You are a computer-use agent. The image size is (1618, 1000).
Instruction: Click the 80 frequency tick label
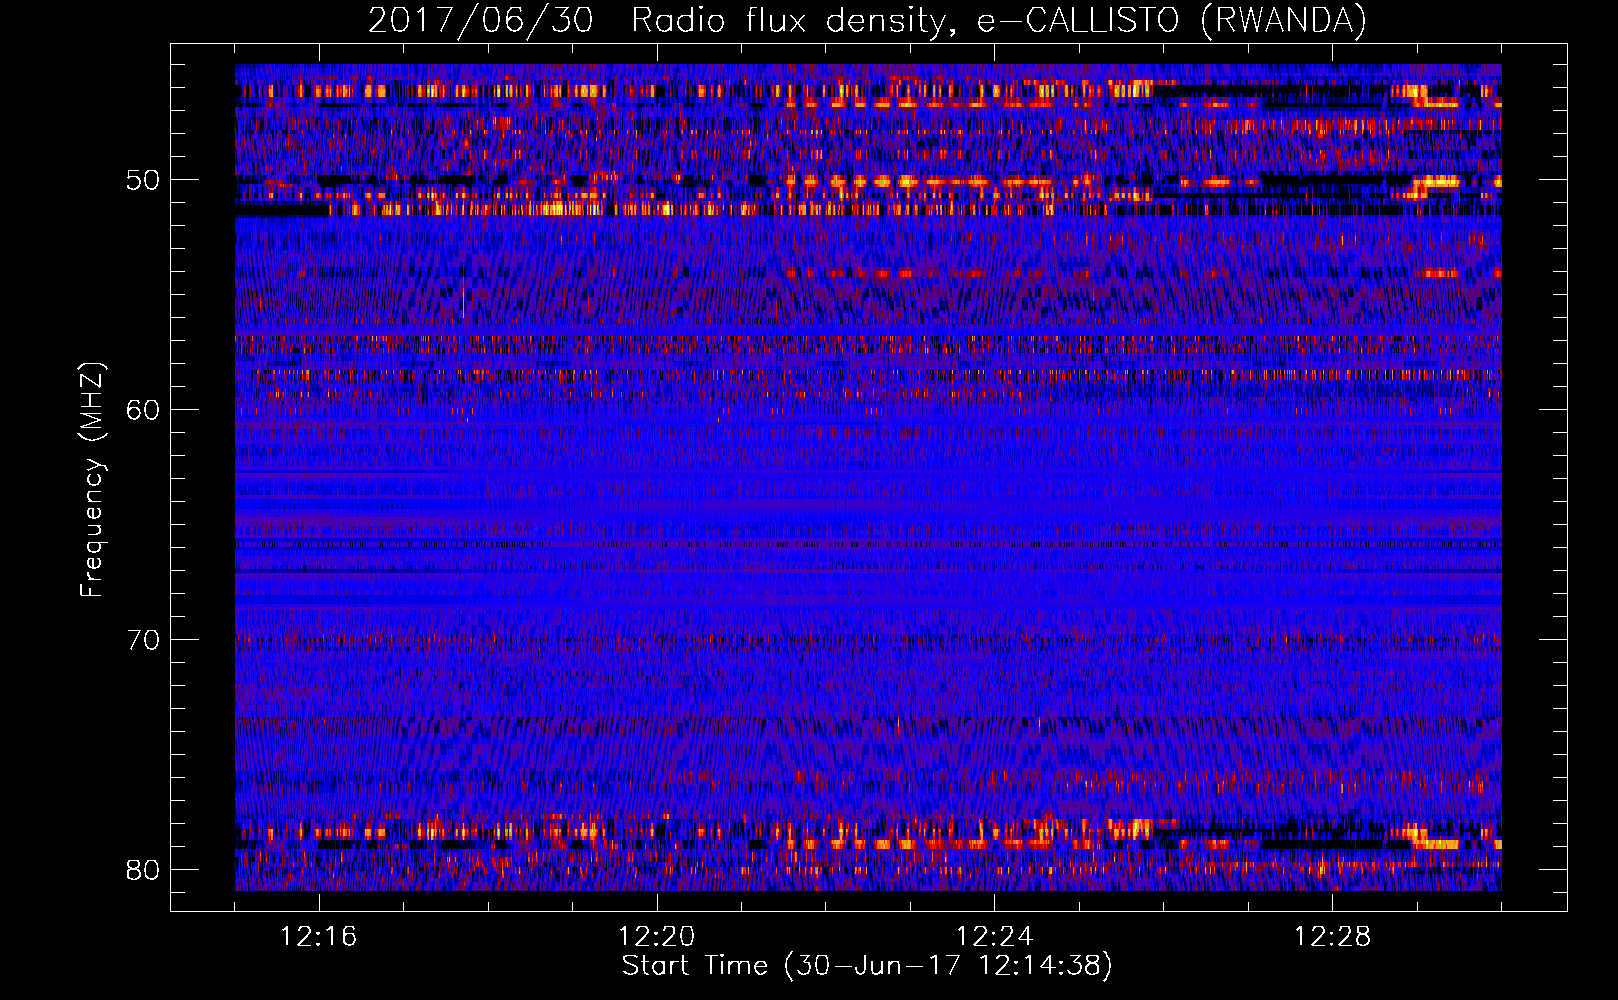pyautogui.click(x=143, y=870)
